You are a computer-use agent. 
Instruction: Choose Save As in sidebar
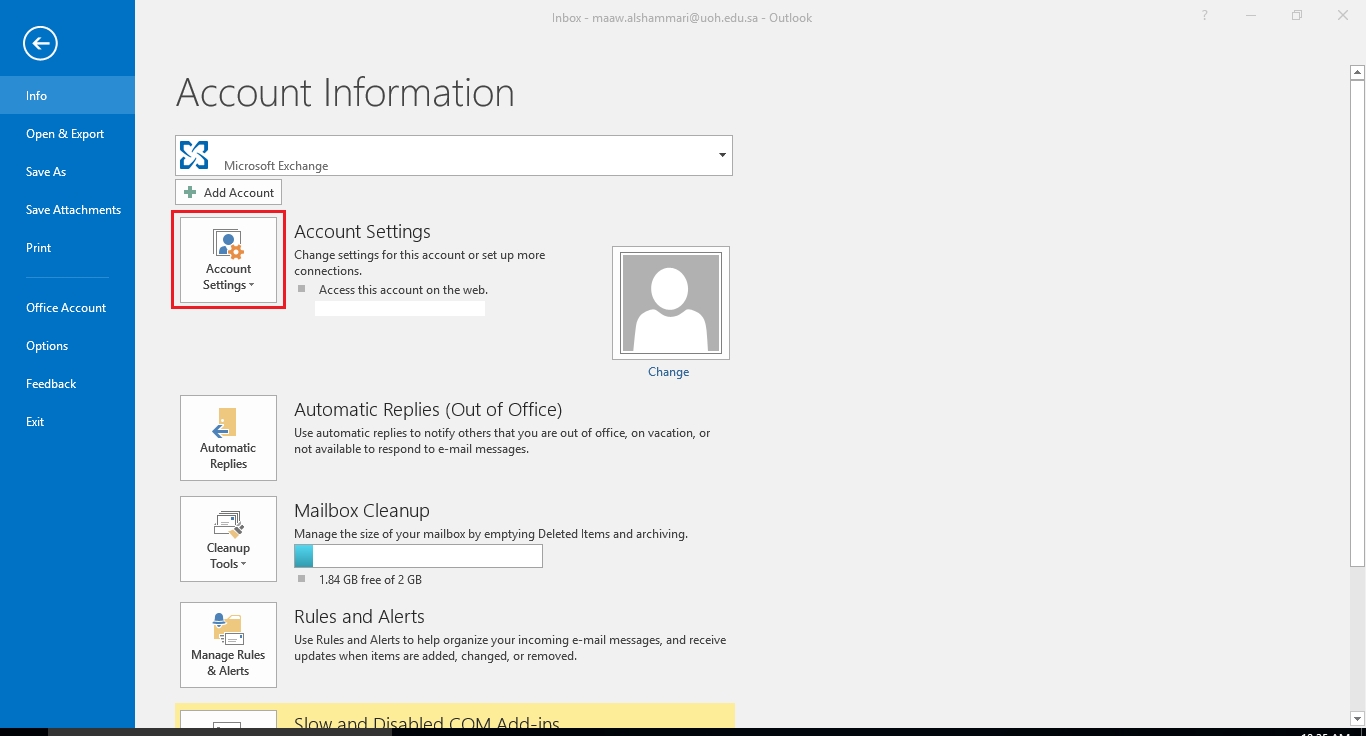pos(67,171)
